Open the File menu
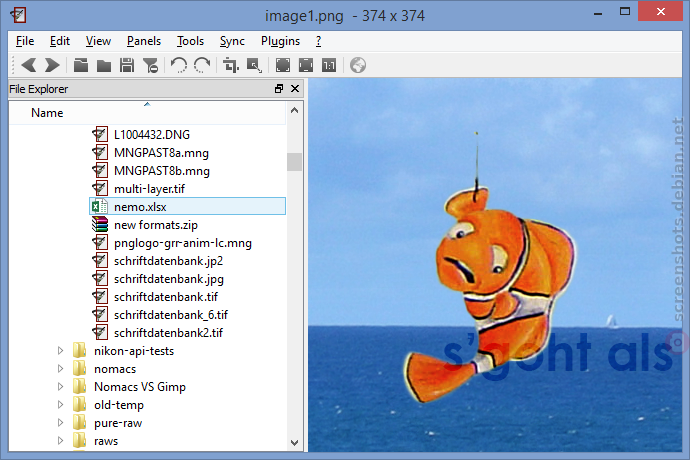The image size is (690, 460). [25, 41]
